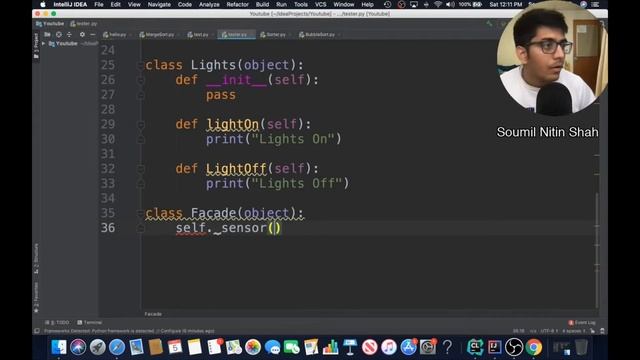Screen dimensions: 640x360
Task: Click the tester.py breadcrumb in navigation bar
Action: (x=84, y=24)
